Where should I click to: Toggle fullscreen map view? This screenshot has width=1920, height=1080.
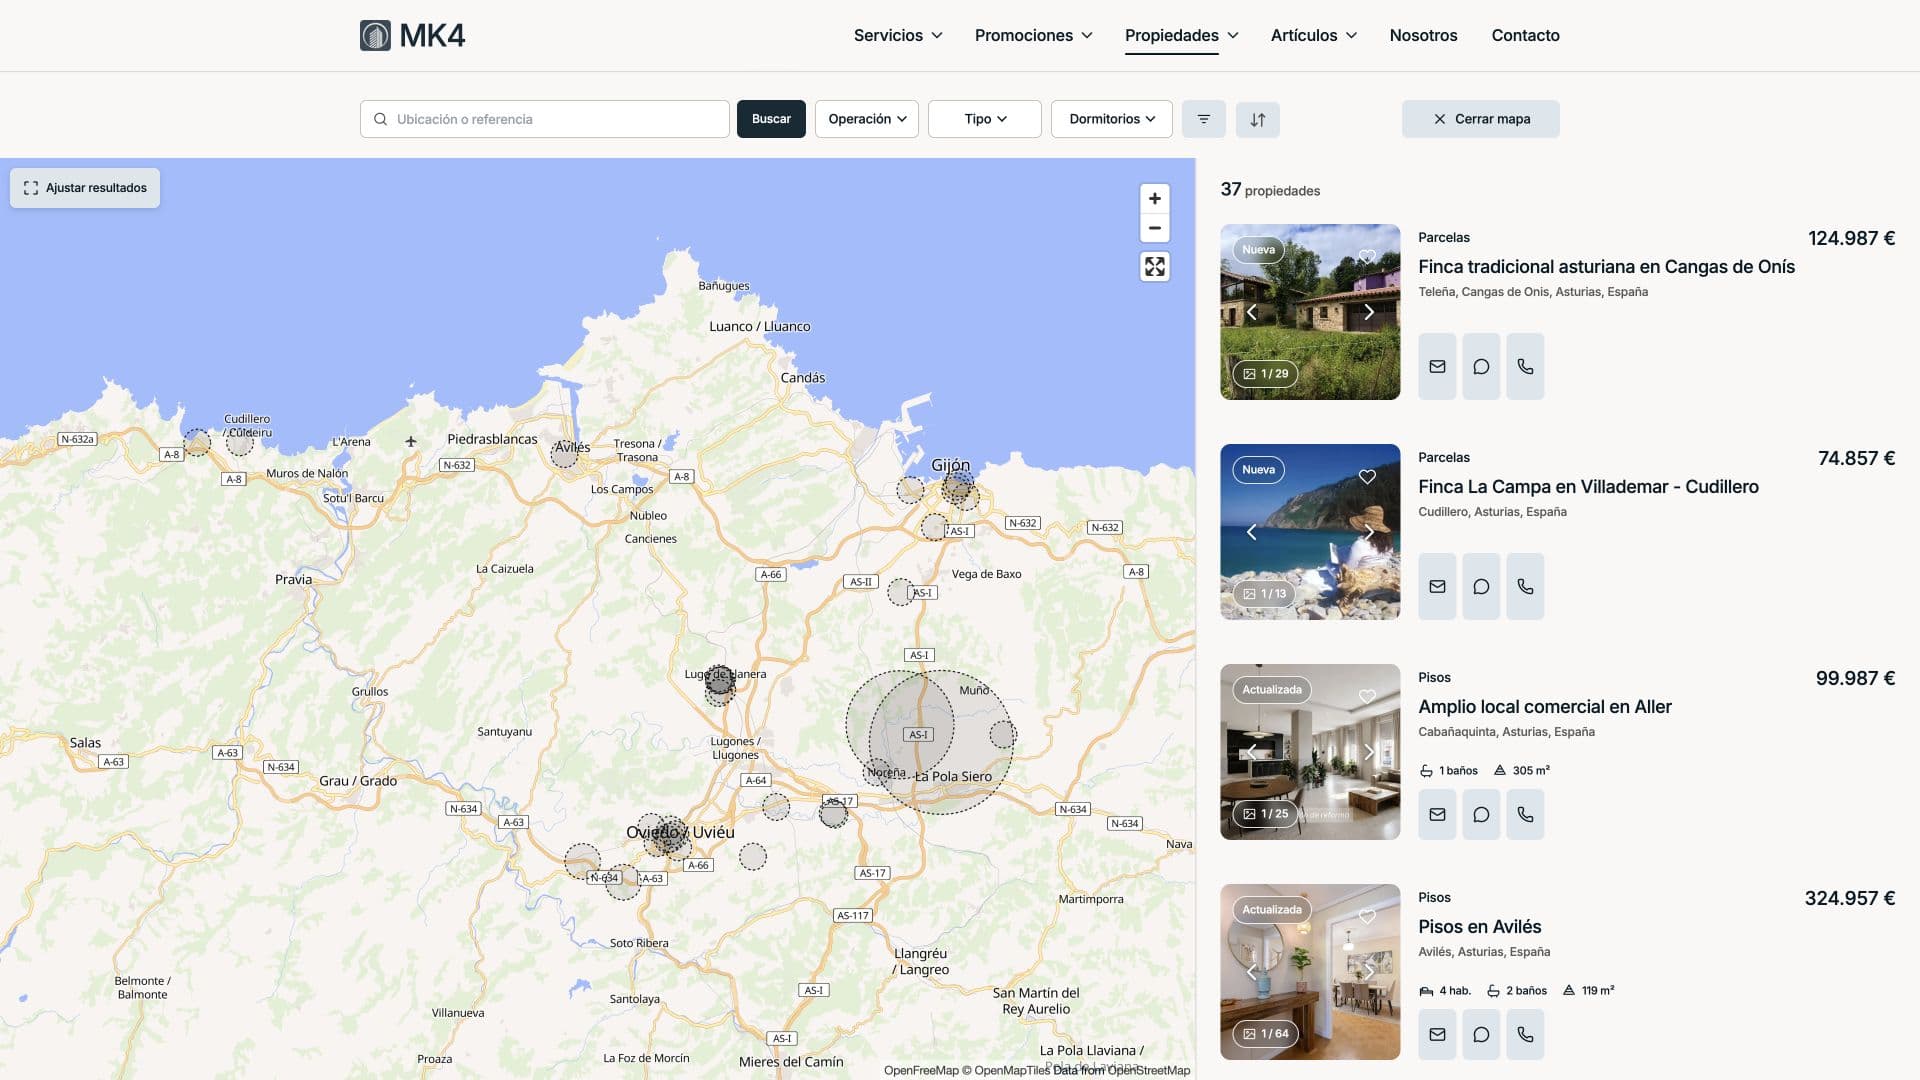coord(1155,266)
